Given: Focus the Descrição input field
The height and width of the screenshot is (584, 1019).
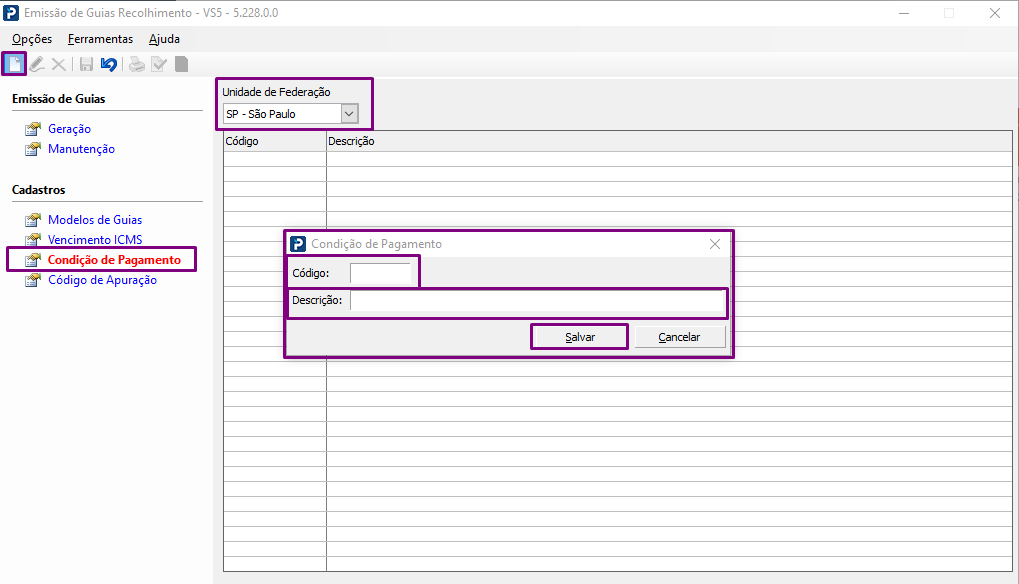Looking at the screenshot, I should 537,301.
